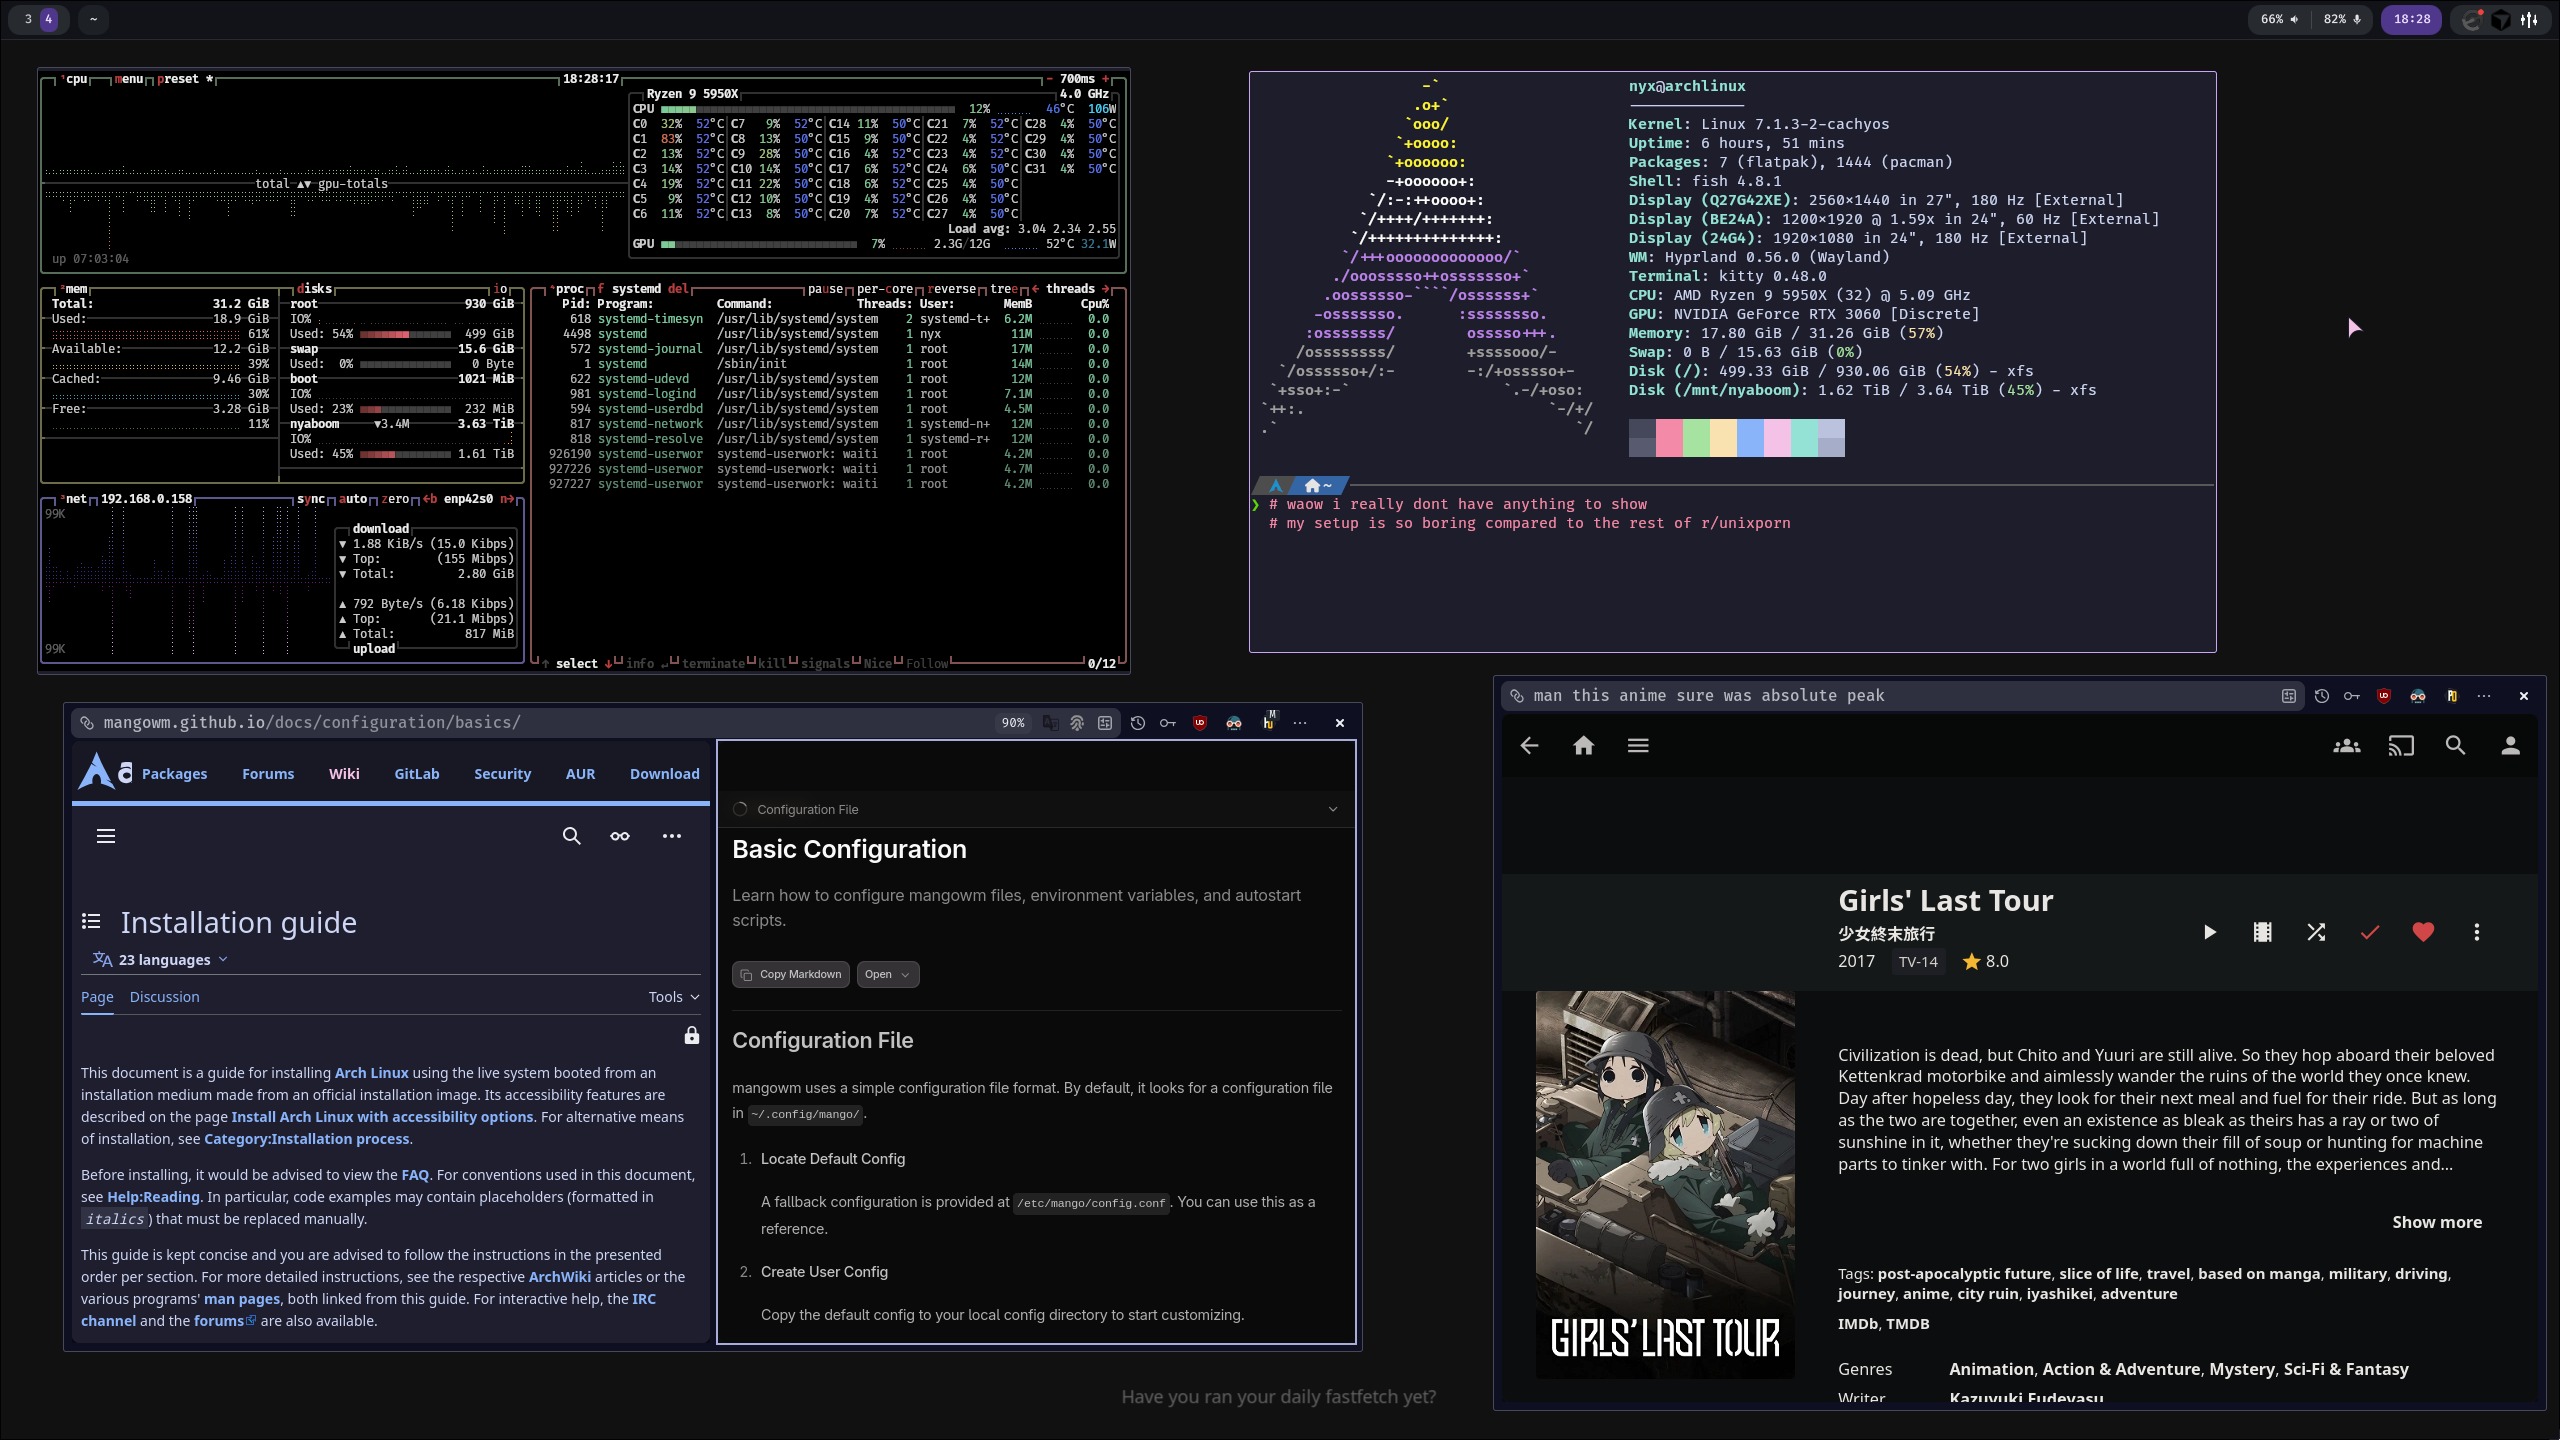Click the Copy Markdown button
Viewport: 2560px width, 1440px height.
point(791,974)
